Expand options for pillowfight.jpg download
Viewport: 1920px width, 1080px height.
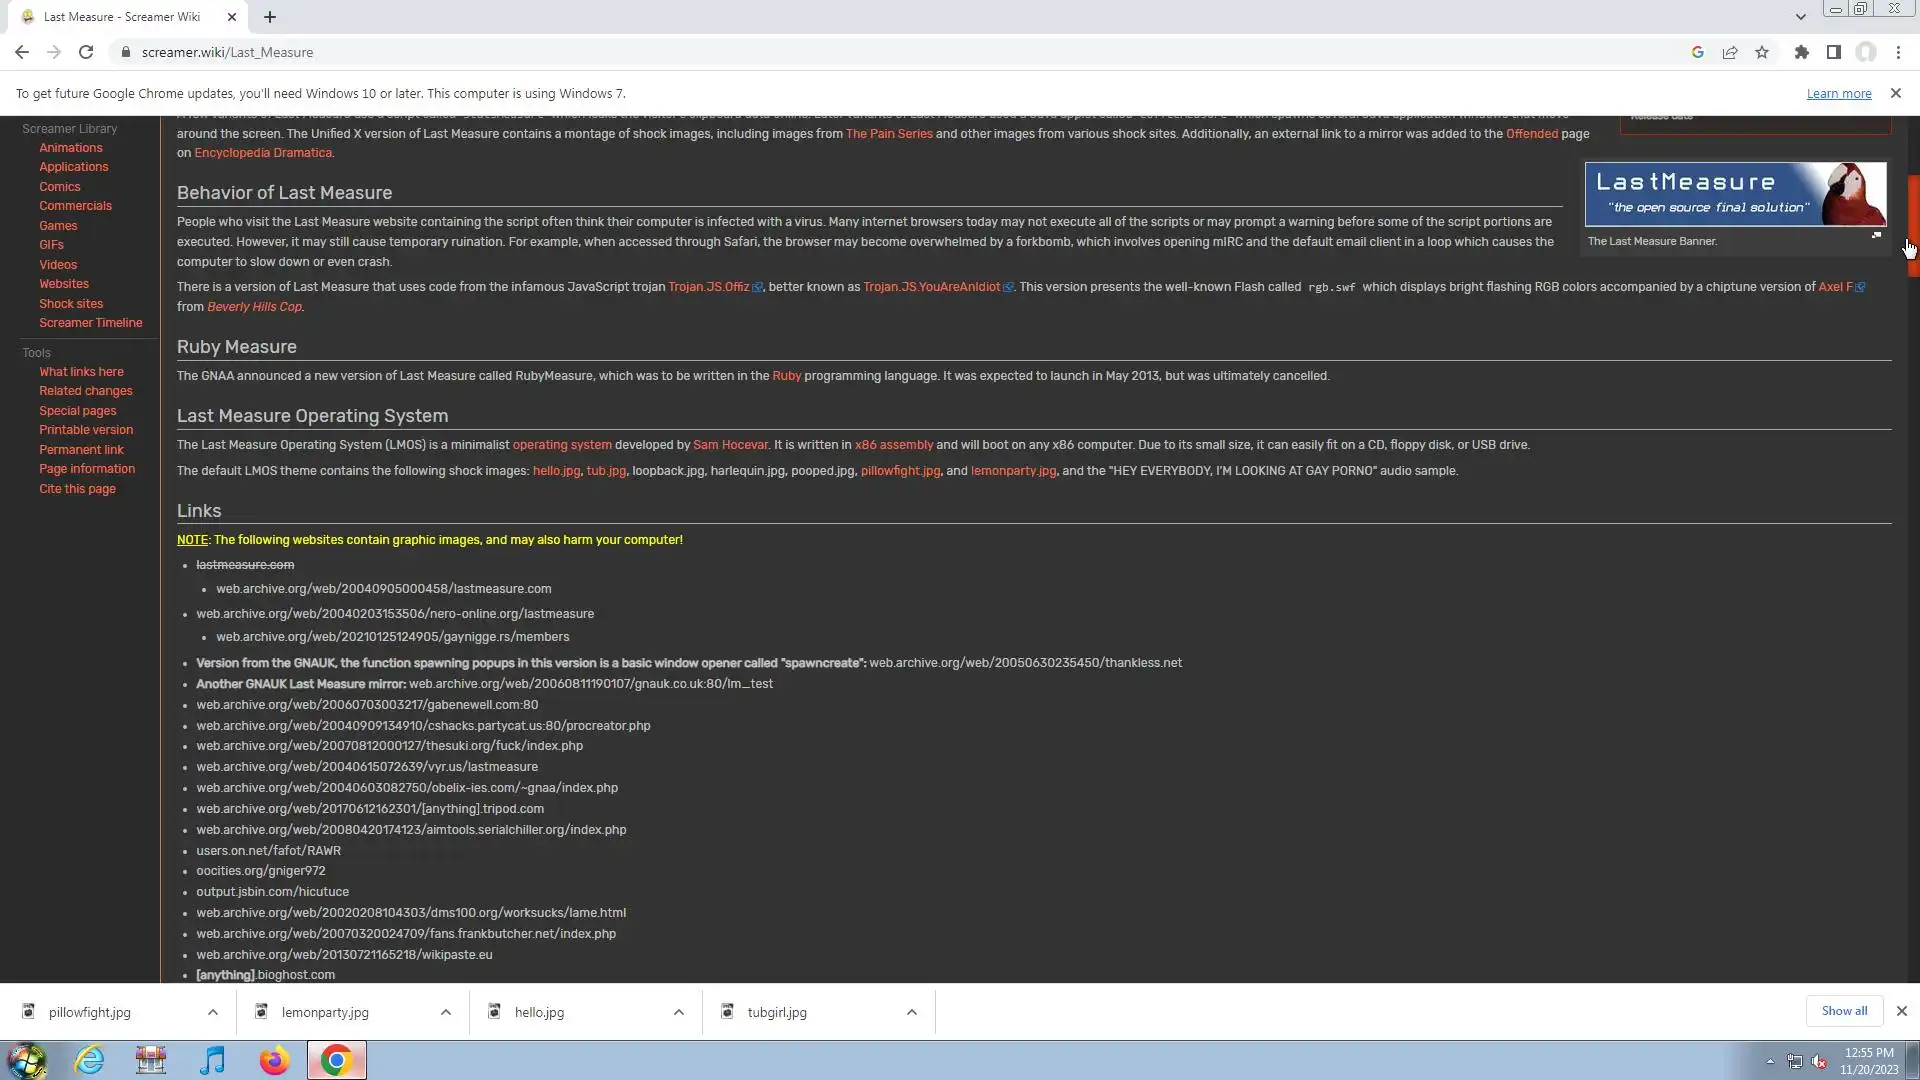coord(213,1012)
